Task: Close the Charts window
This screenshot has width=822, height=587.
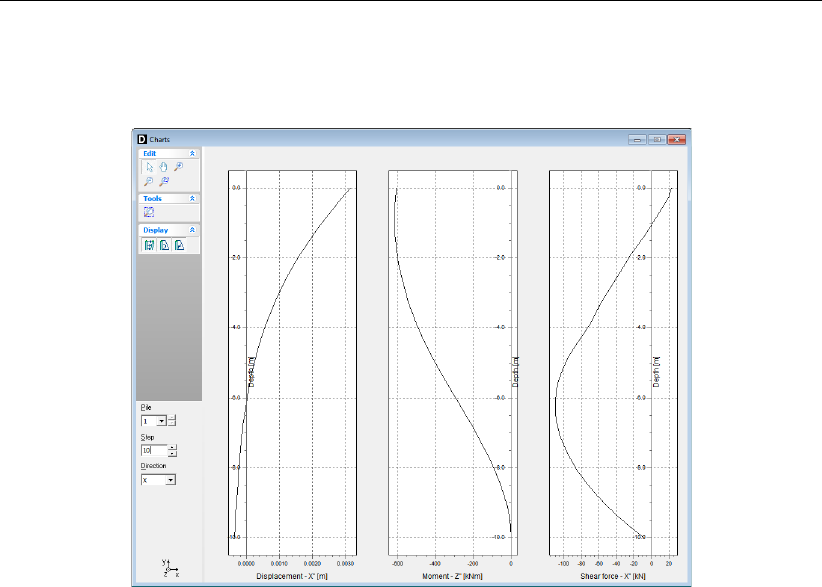Action: coord(676,139)
